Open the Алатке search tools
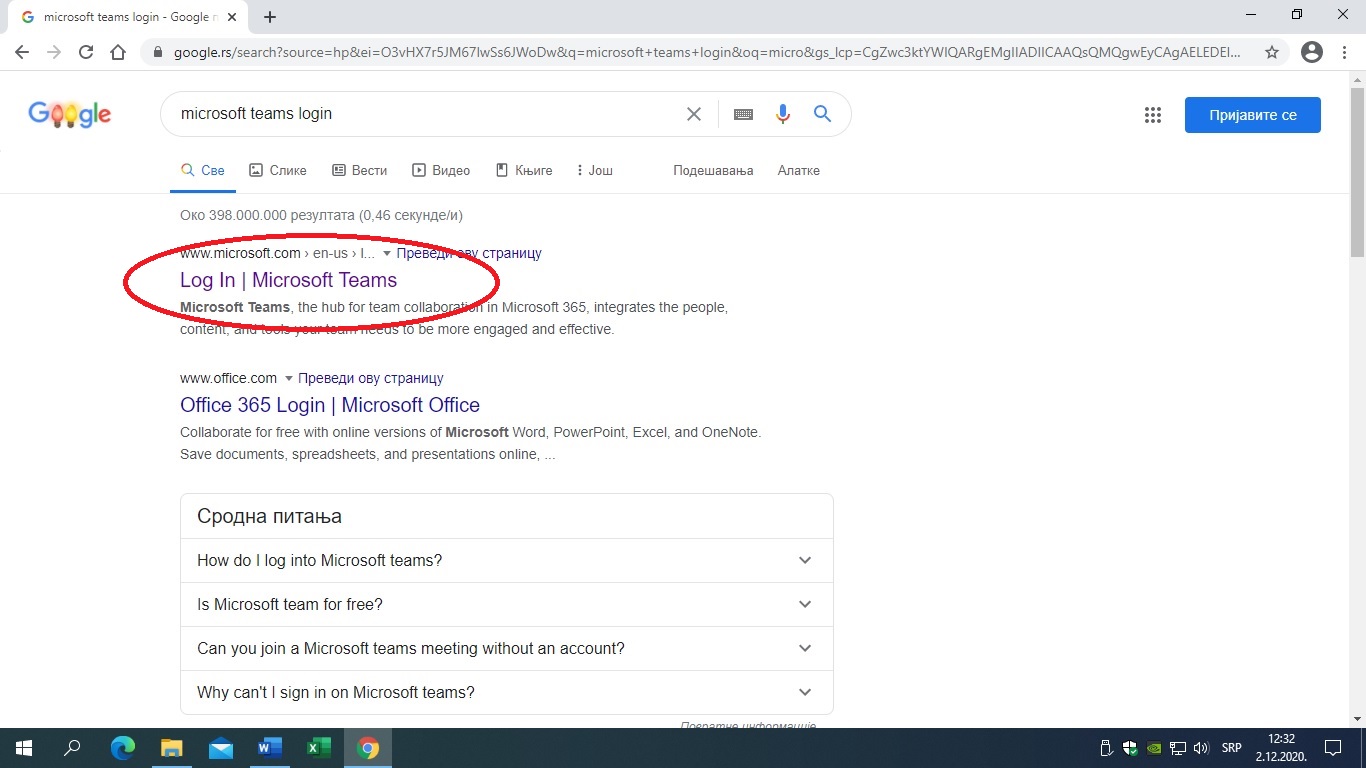 pos(799,171)
